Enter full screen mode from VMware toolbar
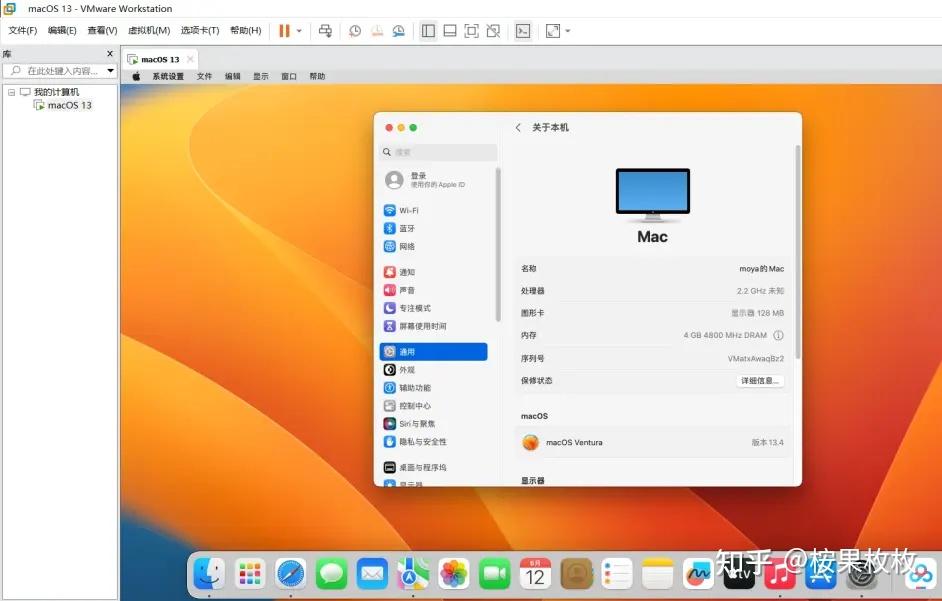The width and height of the screenshot is (942, 601). (472, 31)
